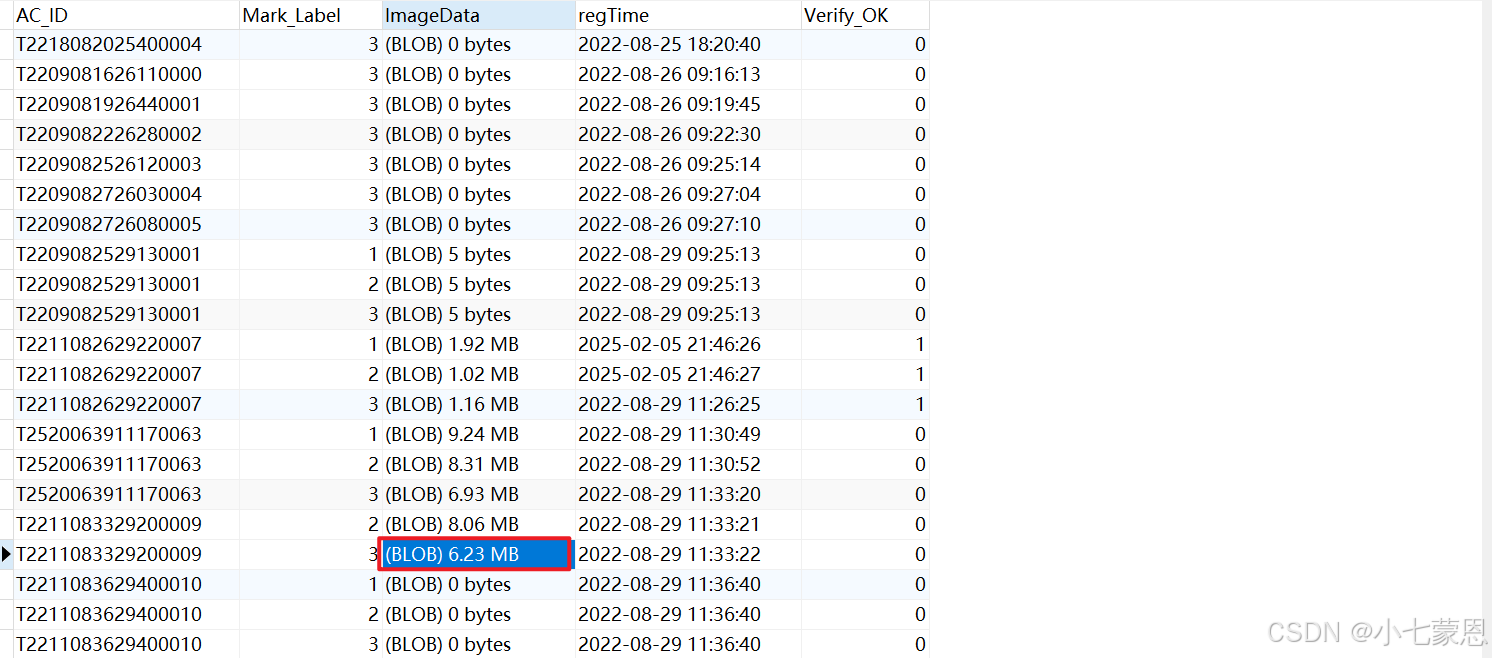
Task: Click Verify_OK value in the 1.16 MB row
Action: 865,405
